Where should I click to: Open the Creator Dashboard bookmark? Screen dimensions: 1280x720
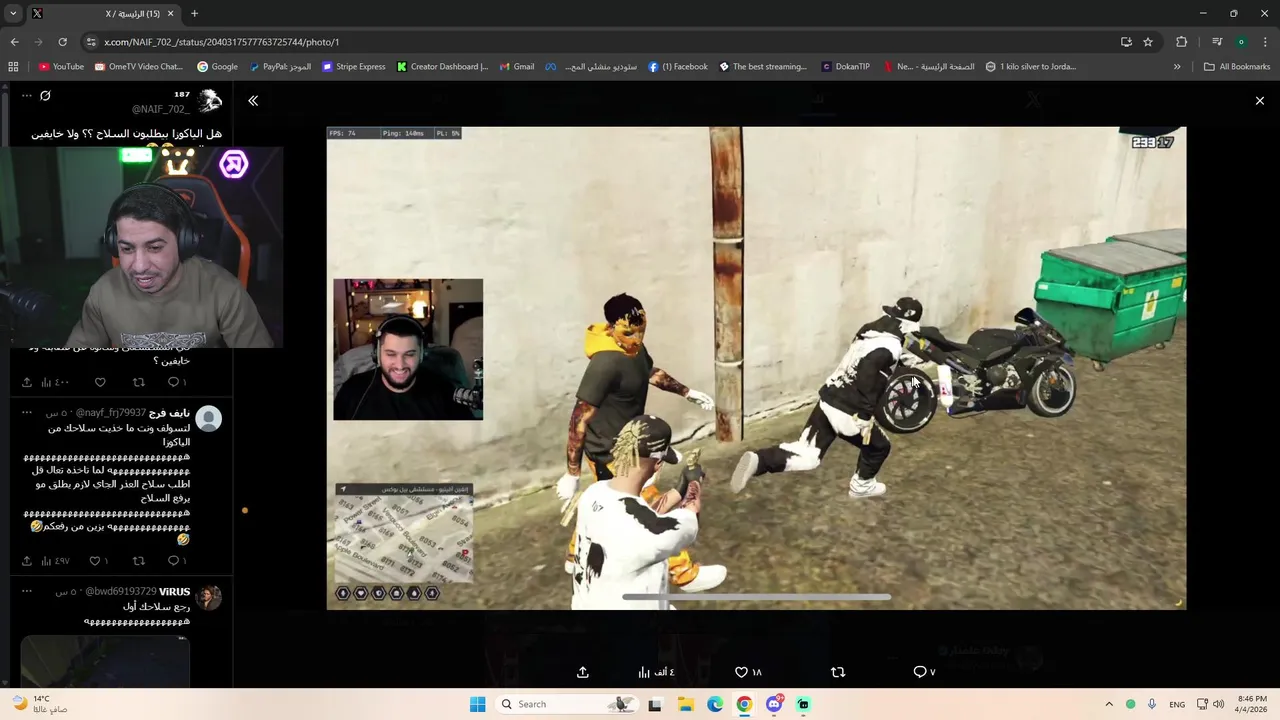point(442,67)
